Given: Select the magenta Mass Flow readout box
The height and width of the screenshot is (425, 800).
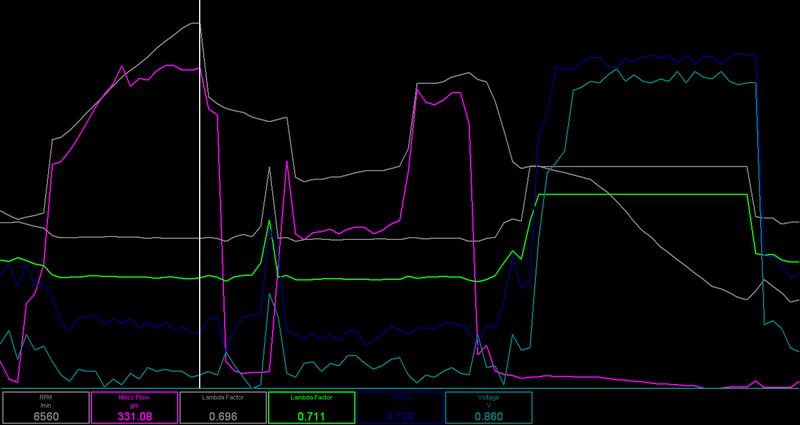Looking at the screenshot, I should tap(133, 406).
